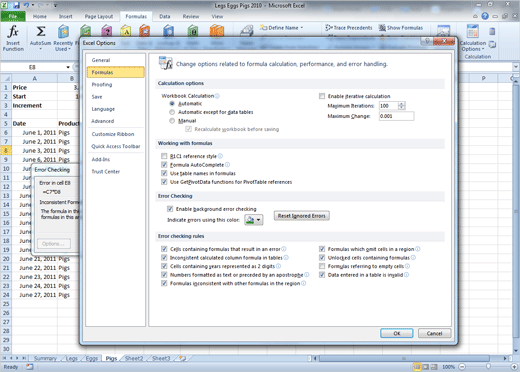Click the Save icon in Quick Access Toolbar

tap(16, 5)
